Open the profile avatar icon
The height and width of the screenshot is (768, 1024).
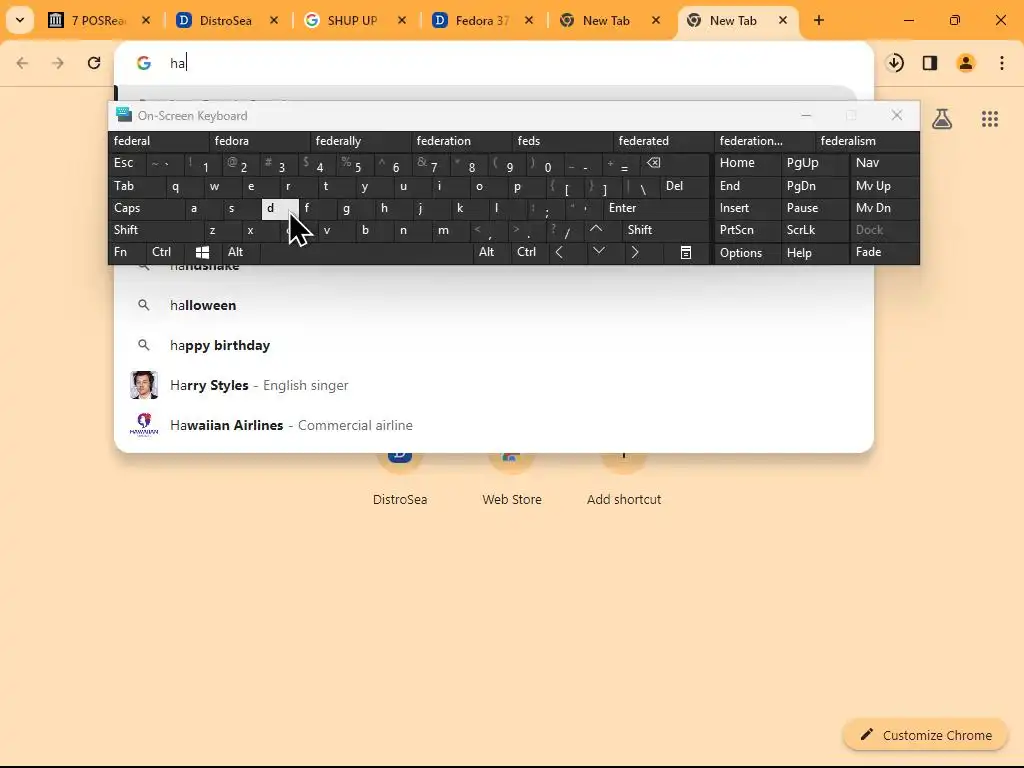966,63
